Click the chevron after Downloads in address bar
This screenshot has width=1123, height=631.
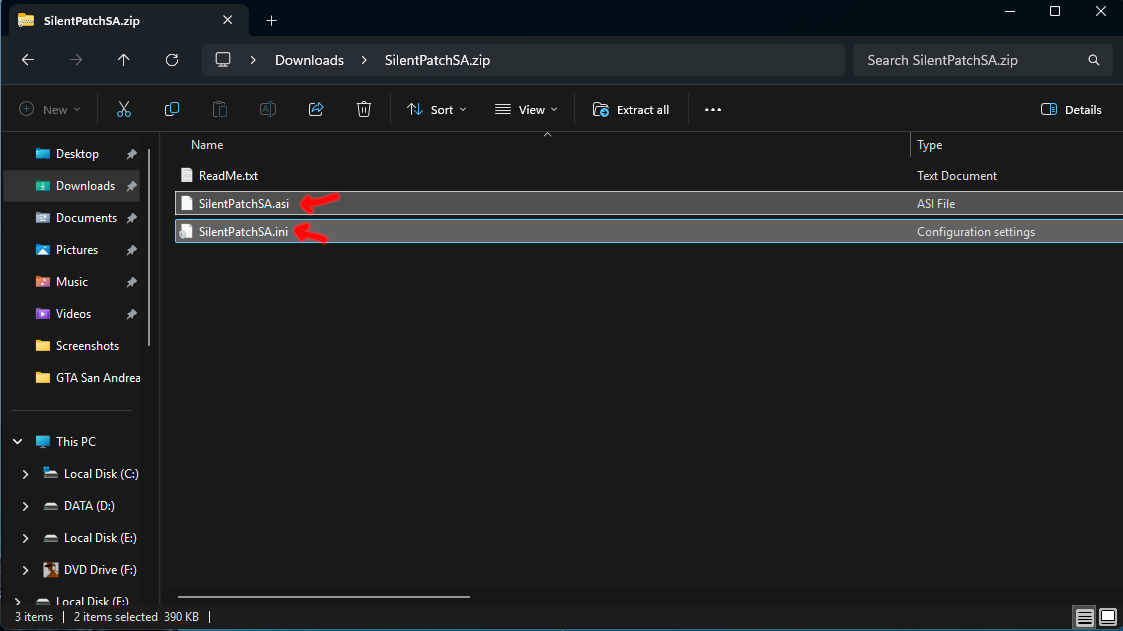[365, 60]
